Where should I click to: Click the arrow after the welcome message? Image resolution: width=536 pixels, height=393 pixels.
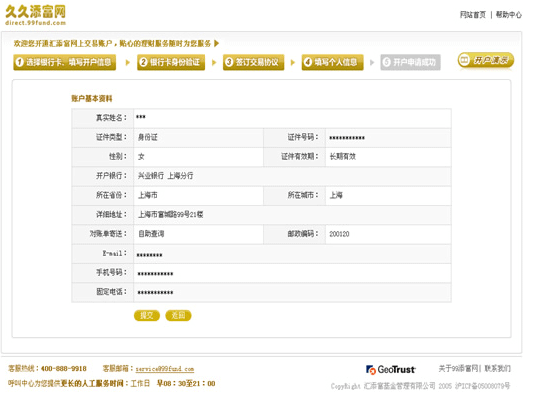[216, 43]
